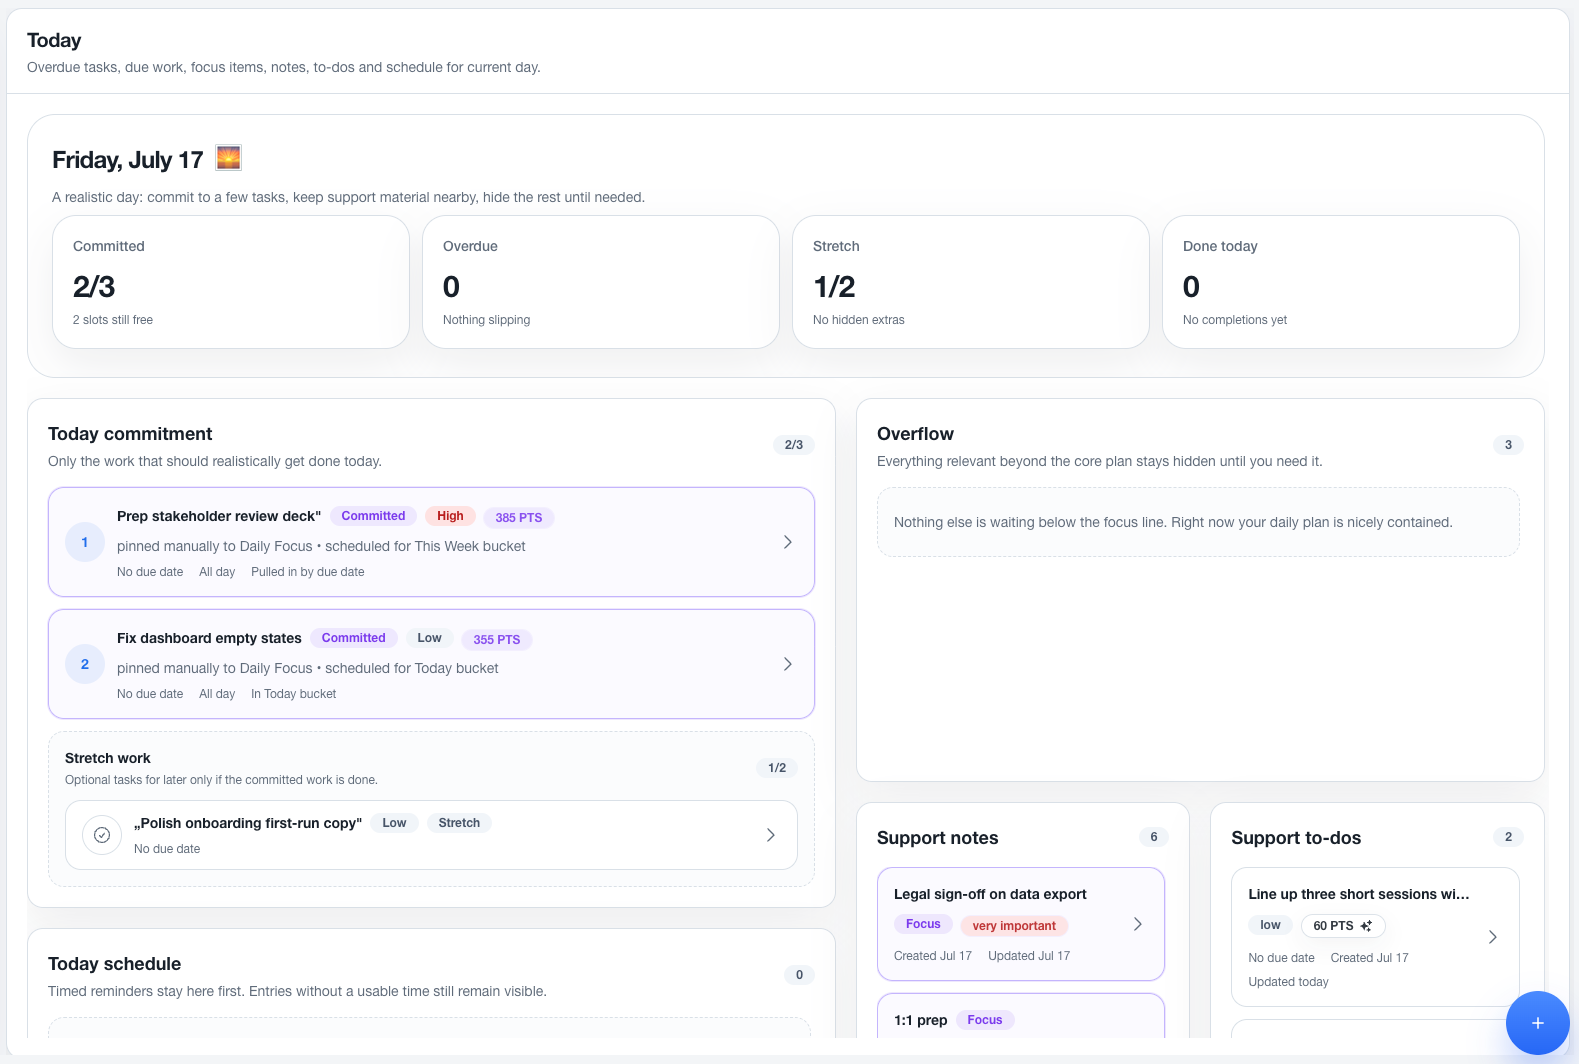Click the blue plus add button
Image resolution: width=1579 pixels, height=1064 pixels.
point(1537,1023)
